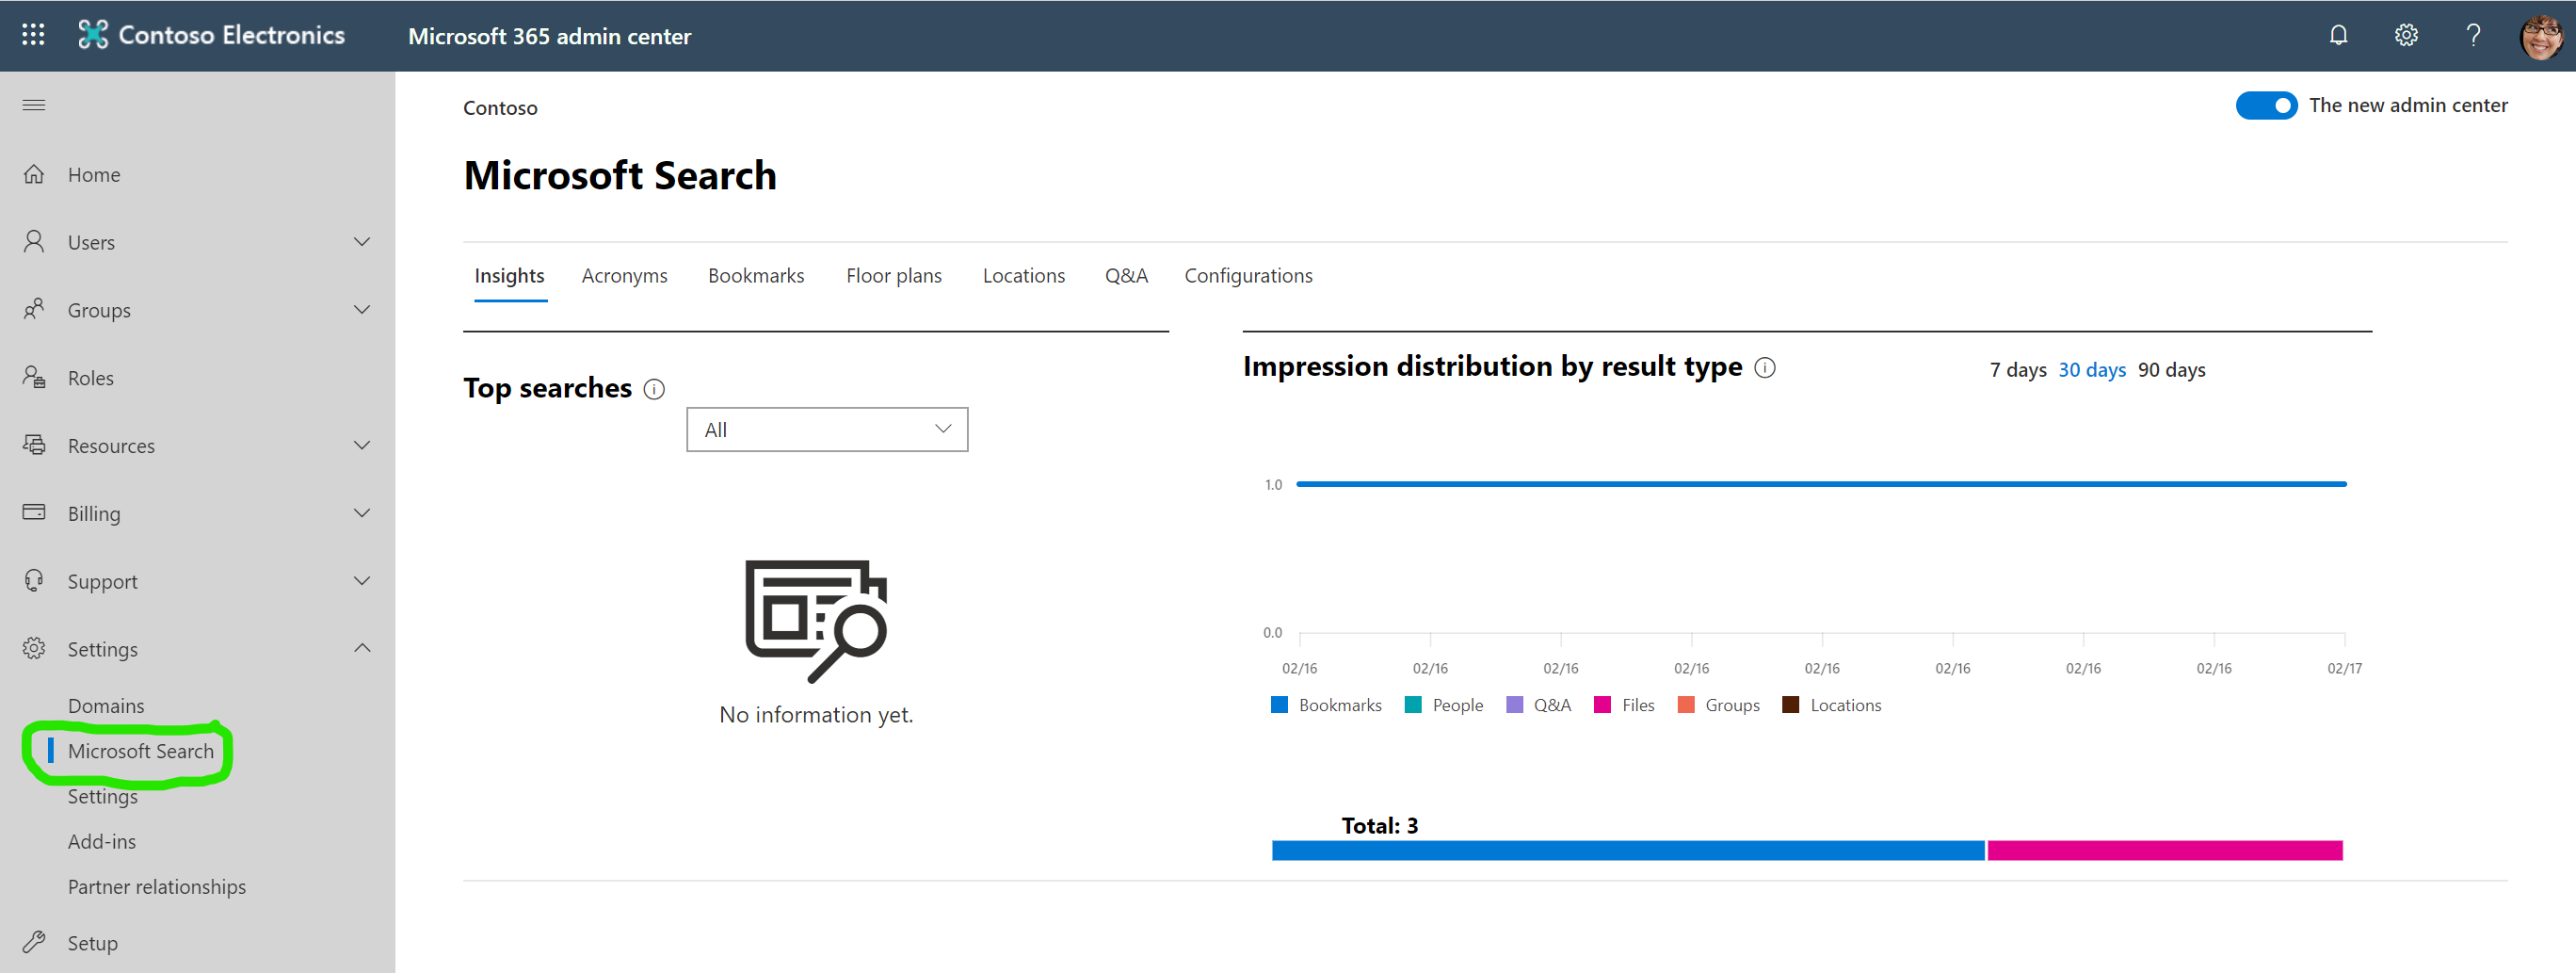Image resolution: width=2576 pixels, height=973 pixels.
Task: Collapse the navigation hamburger menu
Action: point(34,105)
